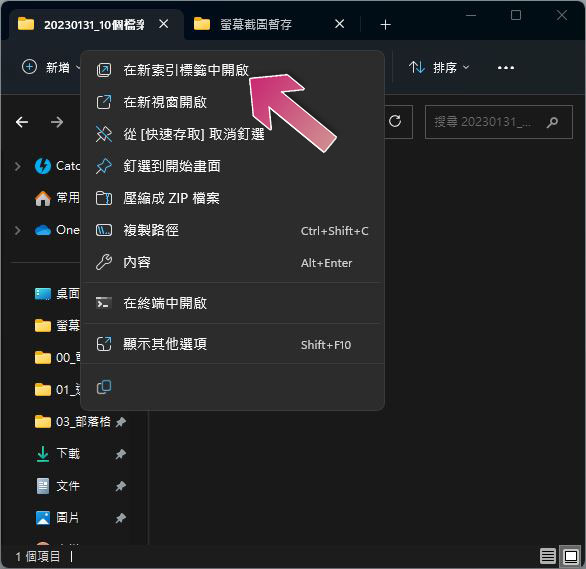This screenshot has height=569, width=586.
Task: Choose Open in new window option
Action: pyautogui.click(x=232, y=102)
